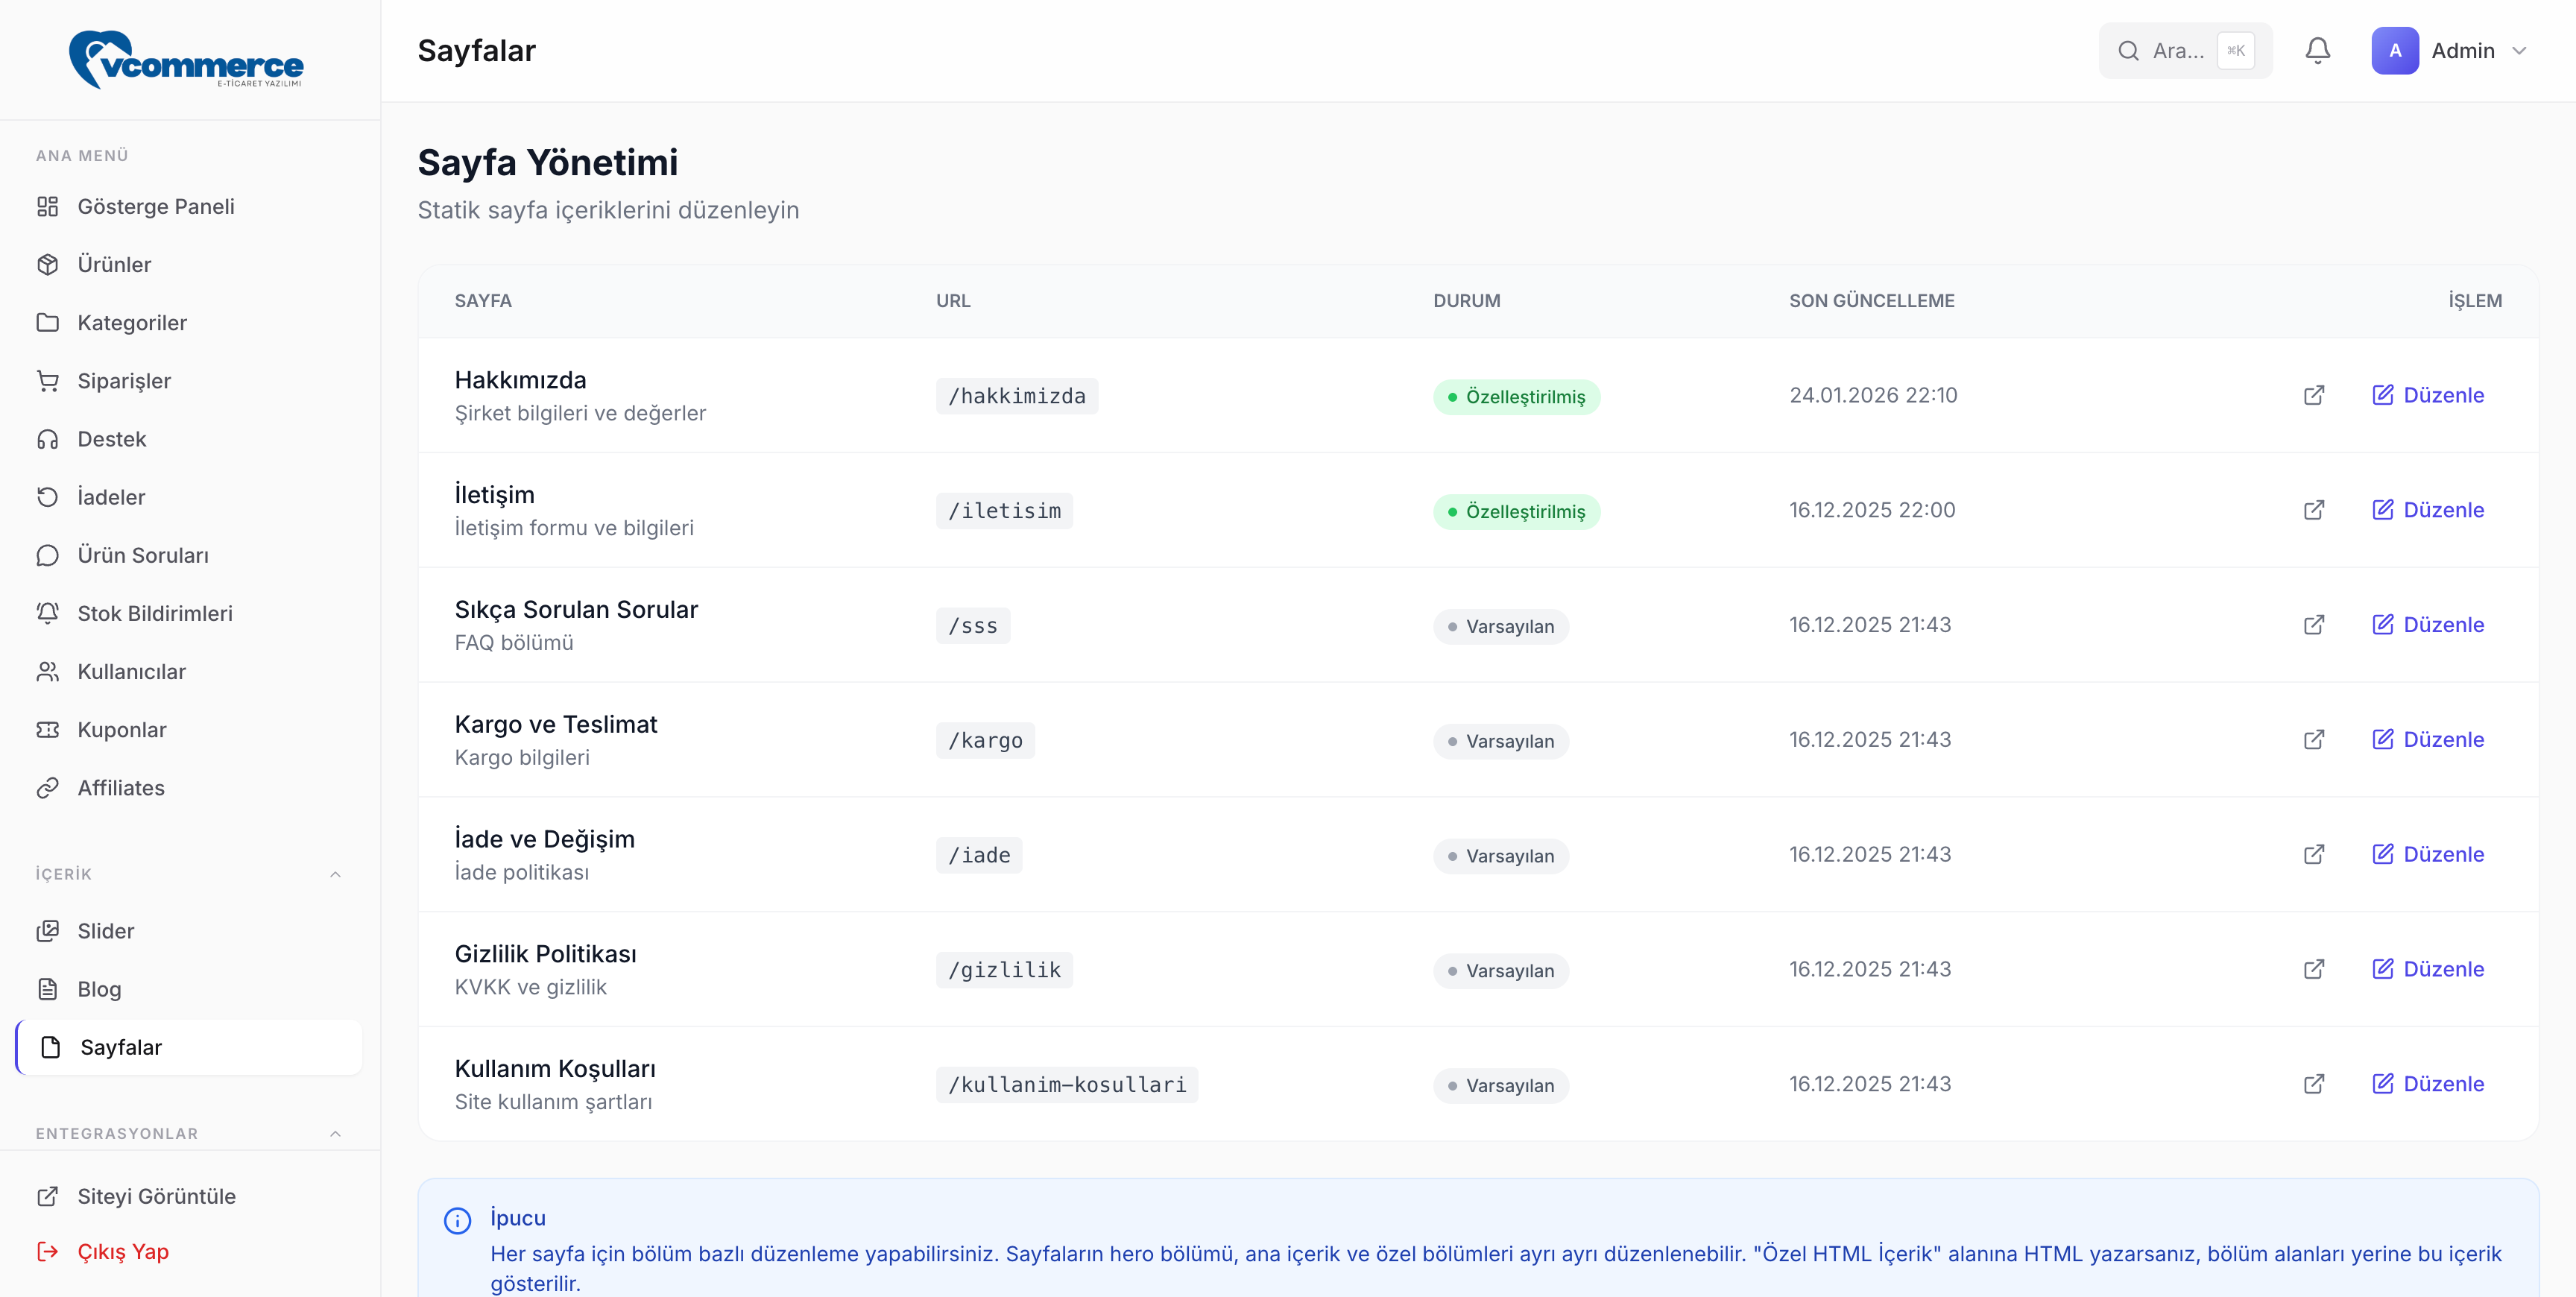Image resolution: width=2576 pixels, height=1297 pixels.
Task: Click the Admin avatar icon
Action: [2394, 51]
